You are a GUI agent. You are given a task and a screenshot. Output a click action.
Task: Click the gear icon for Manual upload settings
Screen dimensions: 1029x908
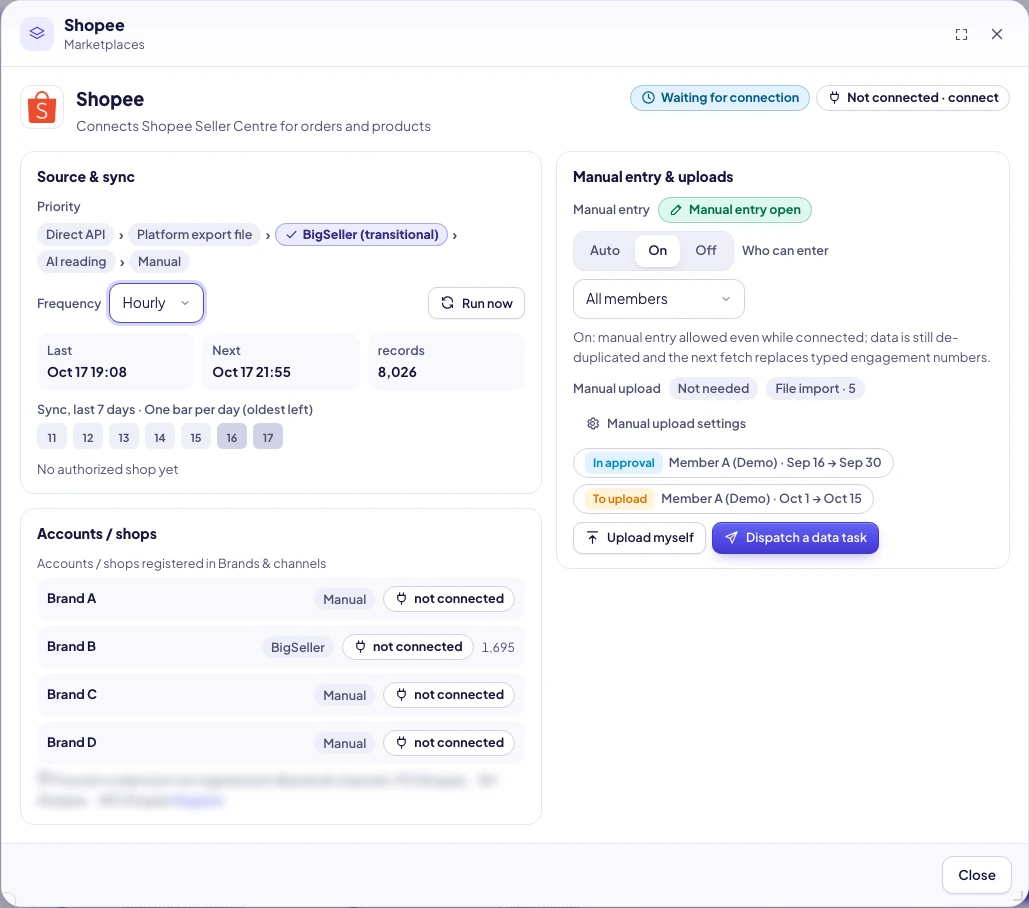coord(593,424)
